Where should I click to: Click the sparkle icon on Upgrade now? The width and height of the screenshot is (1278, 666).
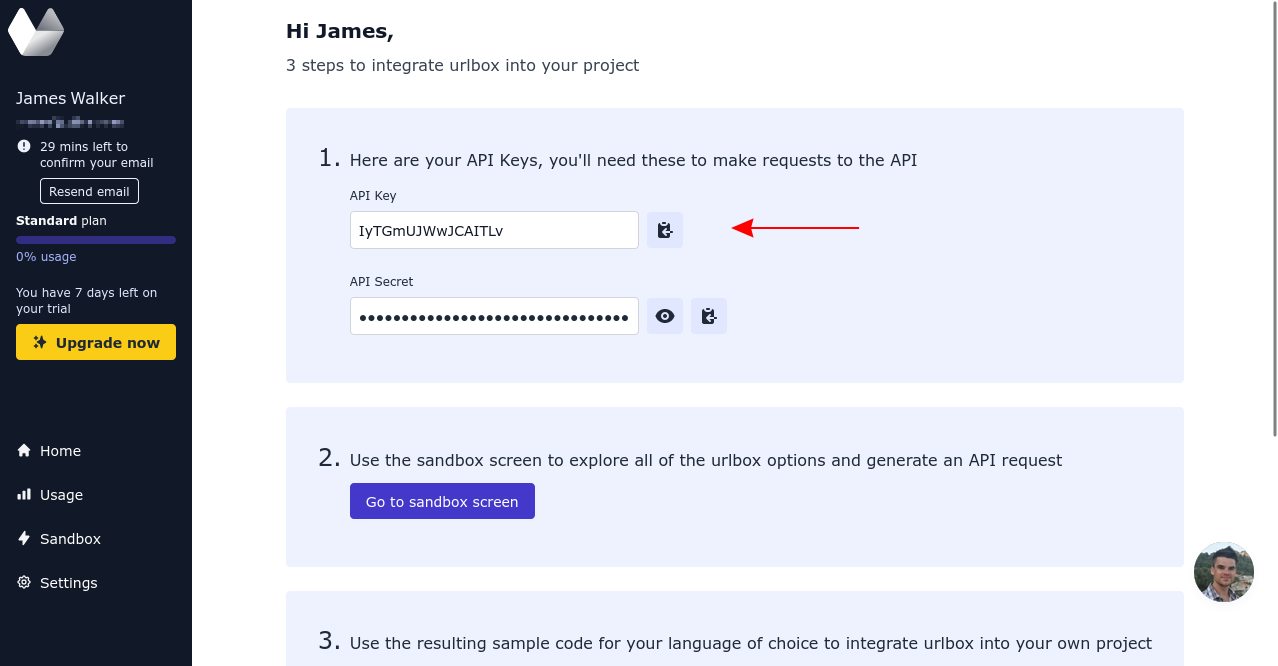click(39, 342)
